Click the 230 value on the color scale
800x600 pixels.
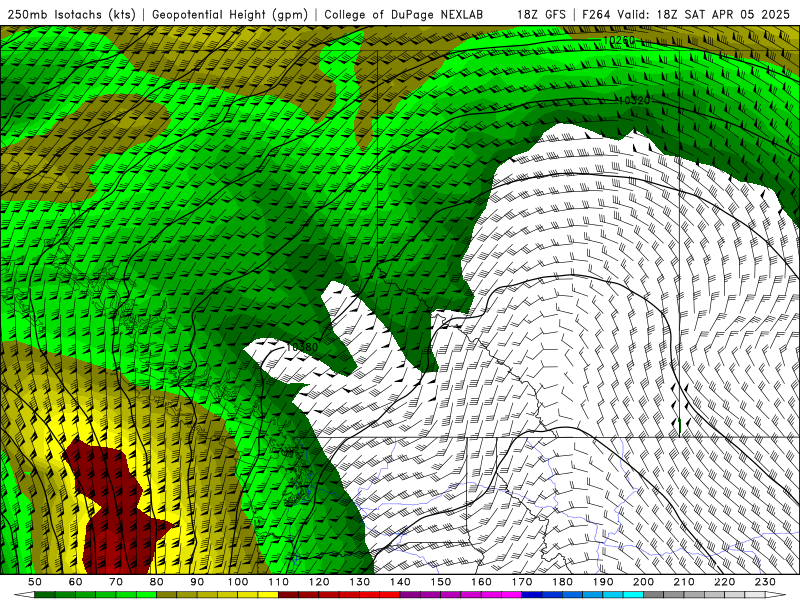click(x=765, y=582)
